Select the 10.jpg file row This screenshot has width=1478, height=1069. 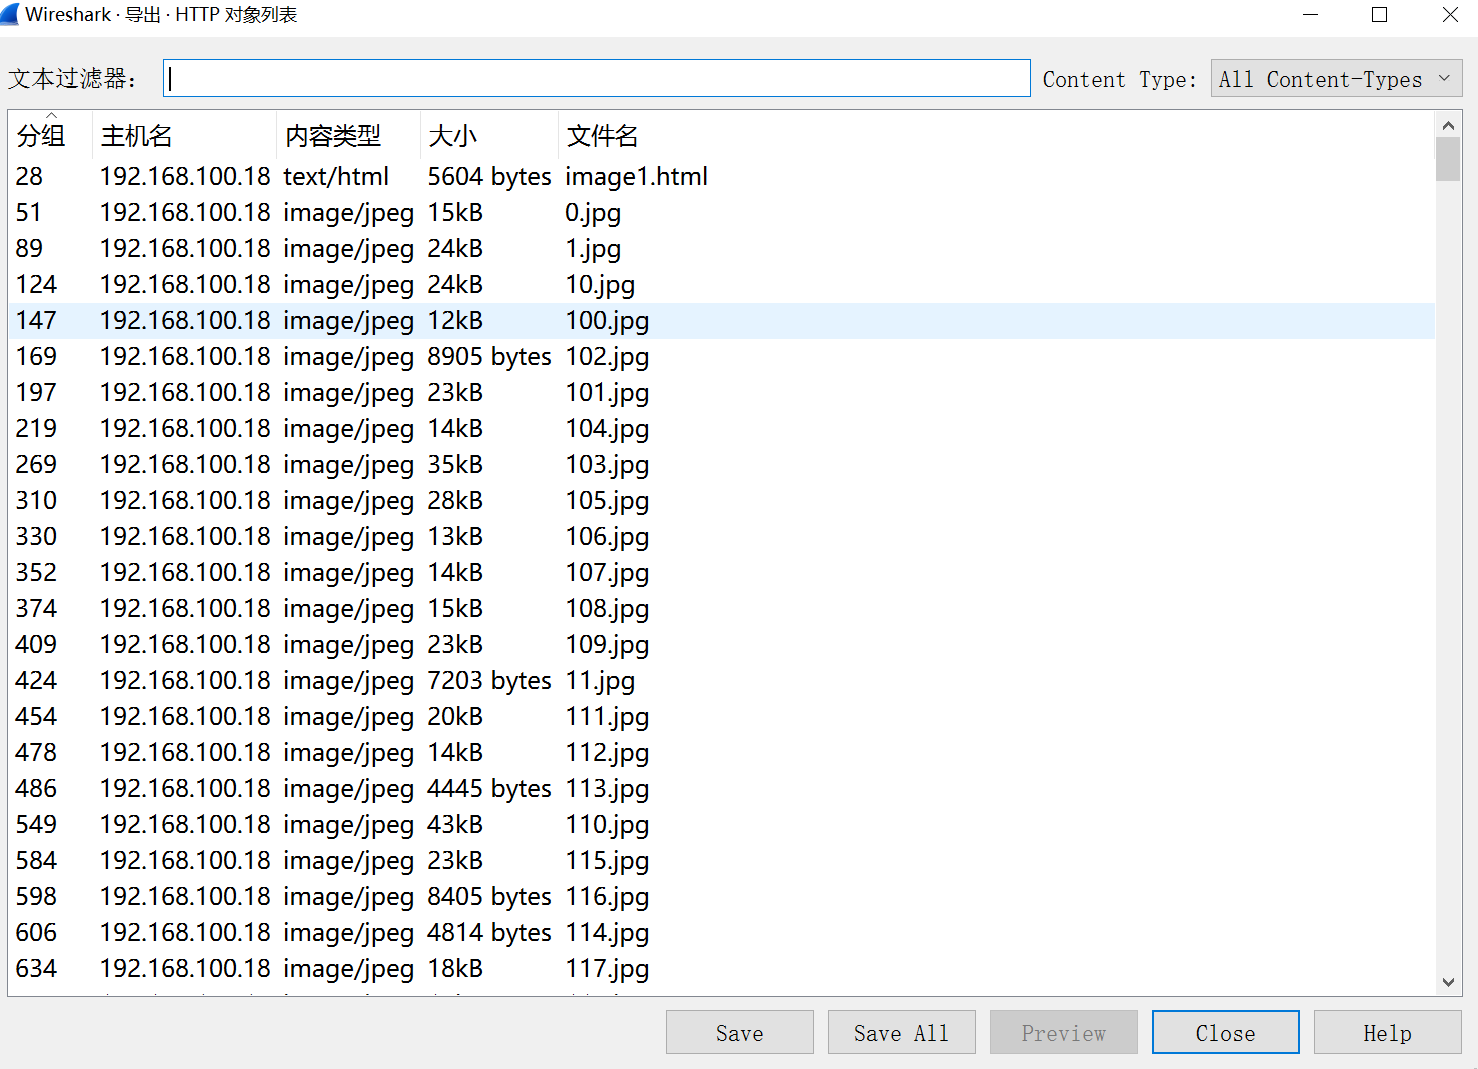(x=722, y=284)
